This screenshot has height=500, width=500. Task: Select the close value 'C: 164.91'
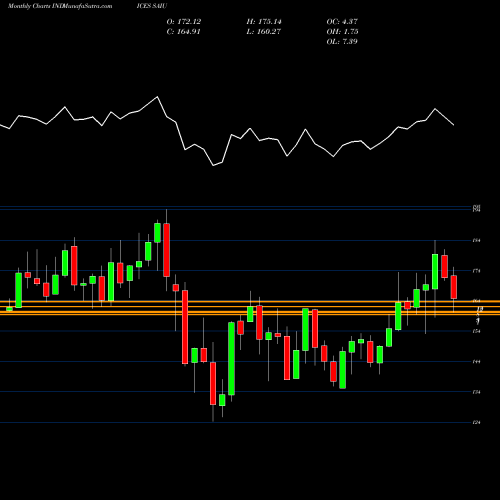pos(184,32)
